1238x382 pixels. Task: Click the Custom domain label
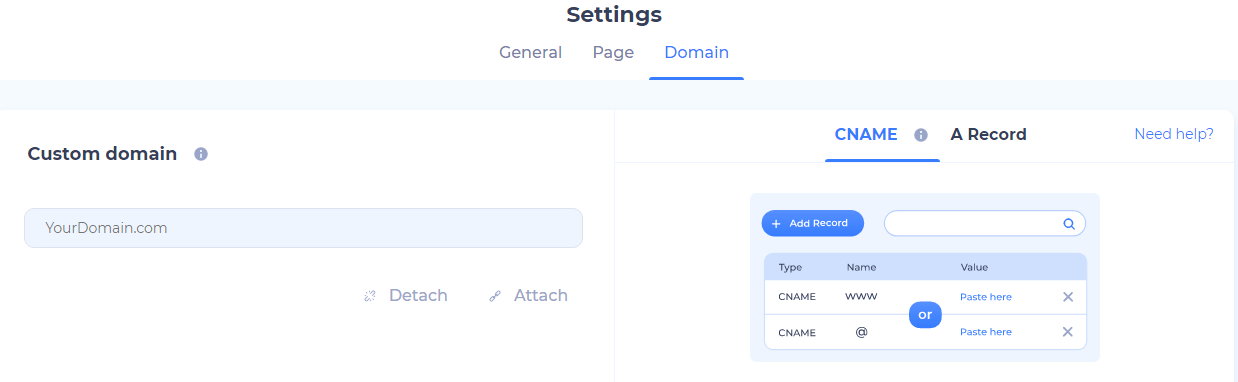(102, 154)
